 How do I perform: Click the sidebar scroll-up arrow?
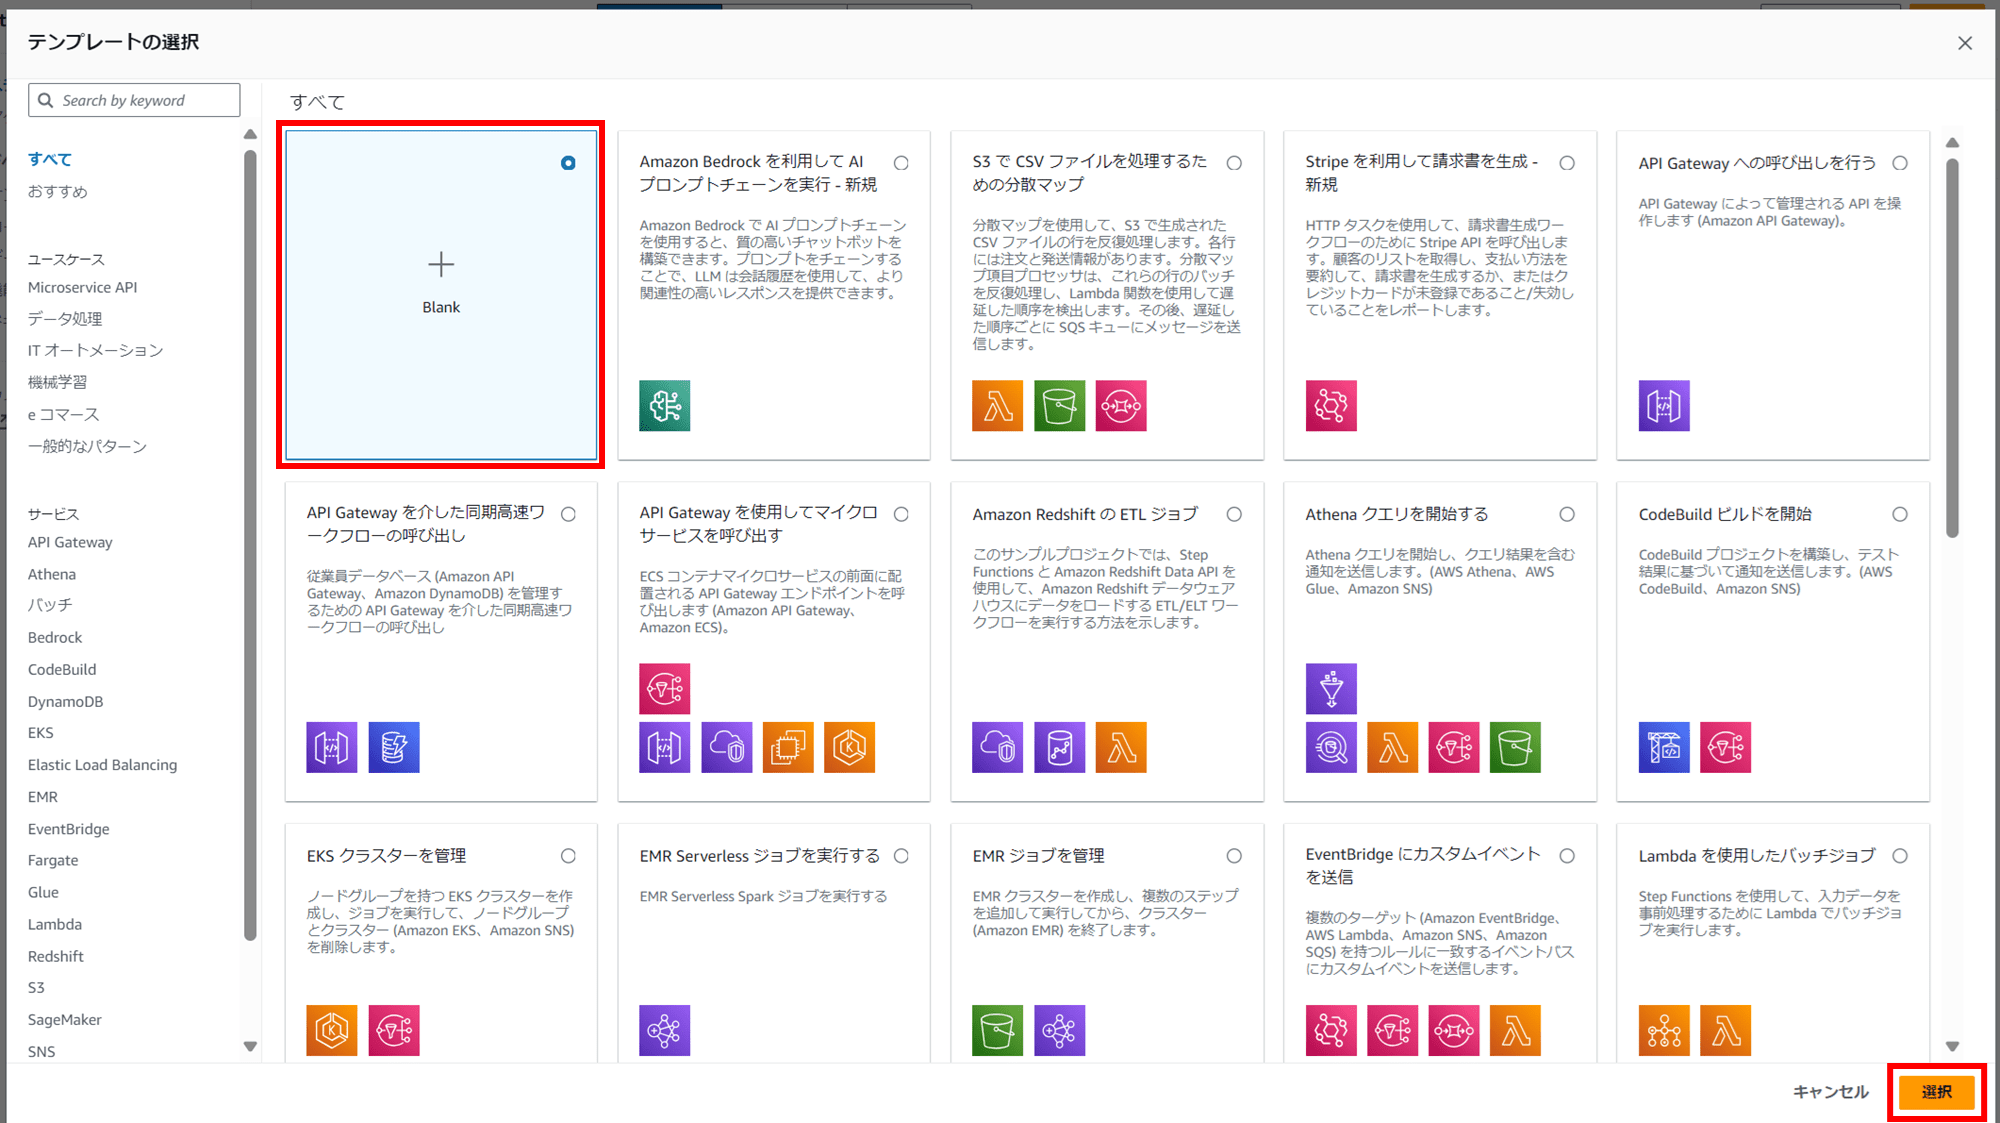click(x=250, y=134)
